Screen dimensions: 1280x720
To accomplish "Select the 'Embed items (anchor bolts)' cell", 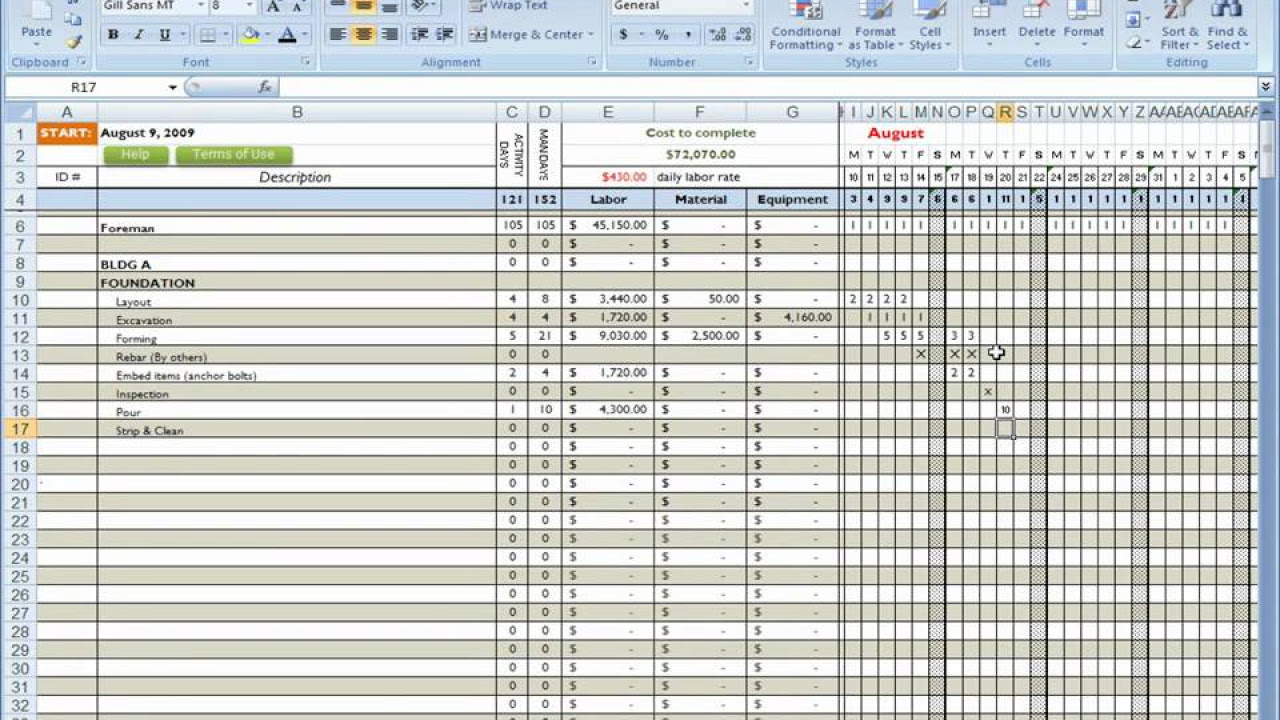I will [x=297, y=374].
